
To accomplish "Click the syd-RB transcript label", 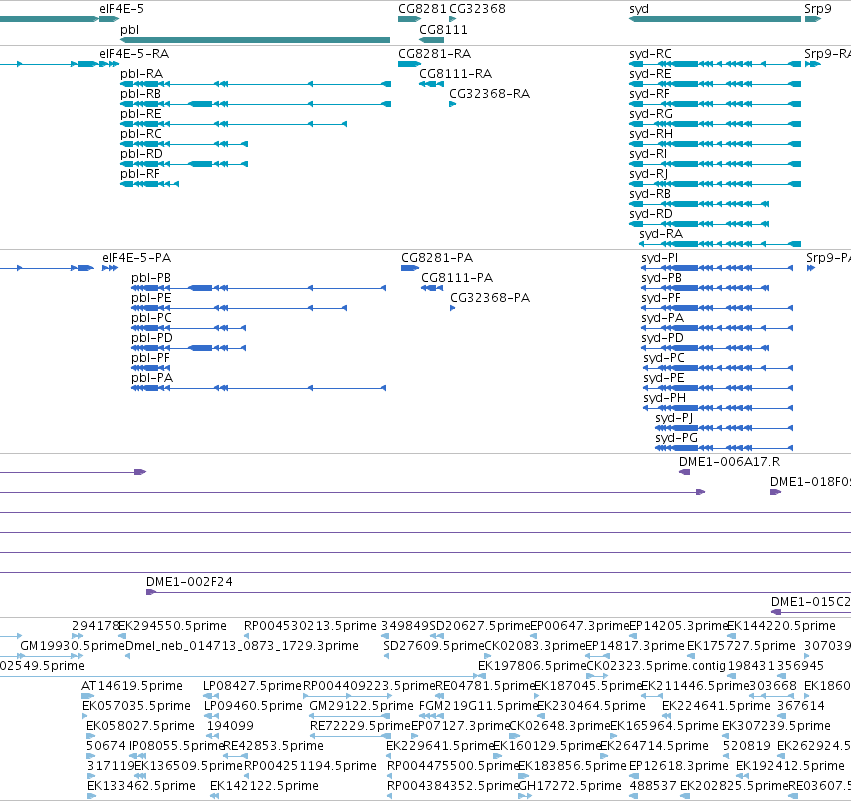I will [650, 194].
